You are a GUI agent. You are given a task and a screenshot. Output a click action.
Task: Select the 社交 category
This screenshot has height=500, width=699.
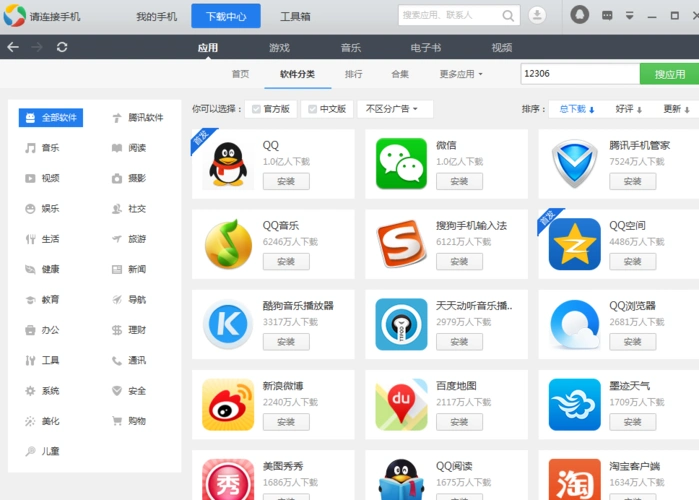coord(129,209)
